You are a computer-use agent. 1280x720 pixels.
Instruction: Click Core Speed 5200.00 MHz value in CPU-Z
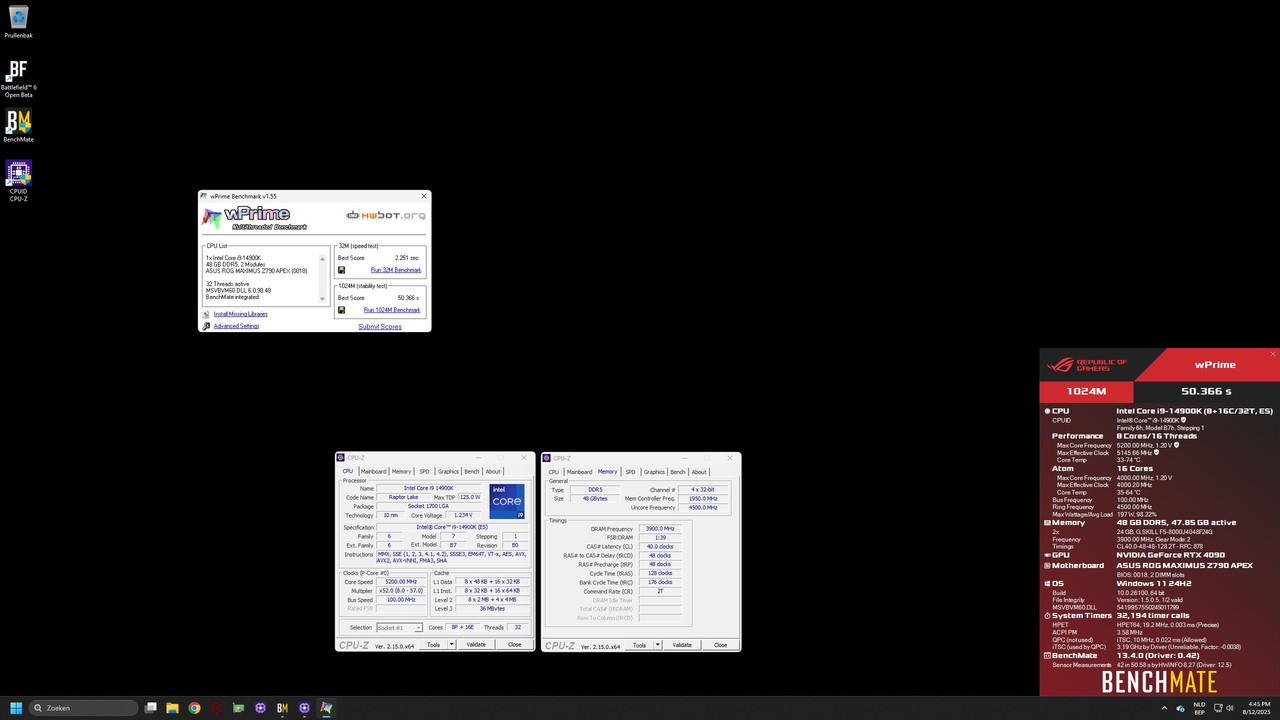pos(401,581)
